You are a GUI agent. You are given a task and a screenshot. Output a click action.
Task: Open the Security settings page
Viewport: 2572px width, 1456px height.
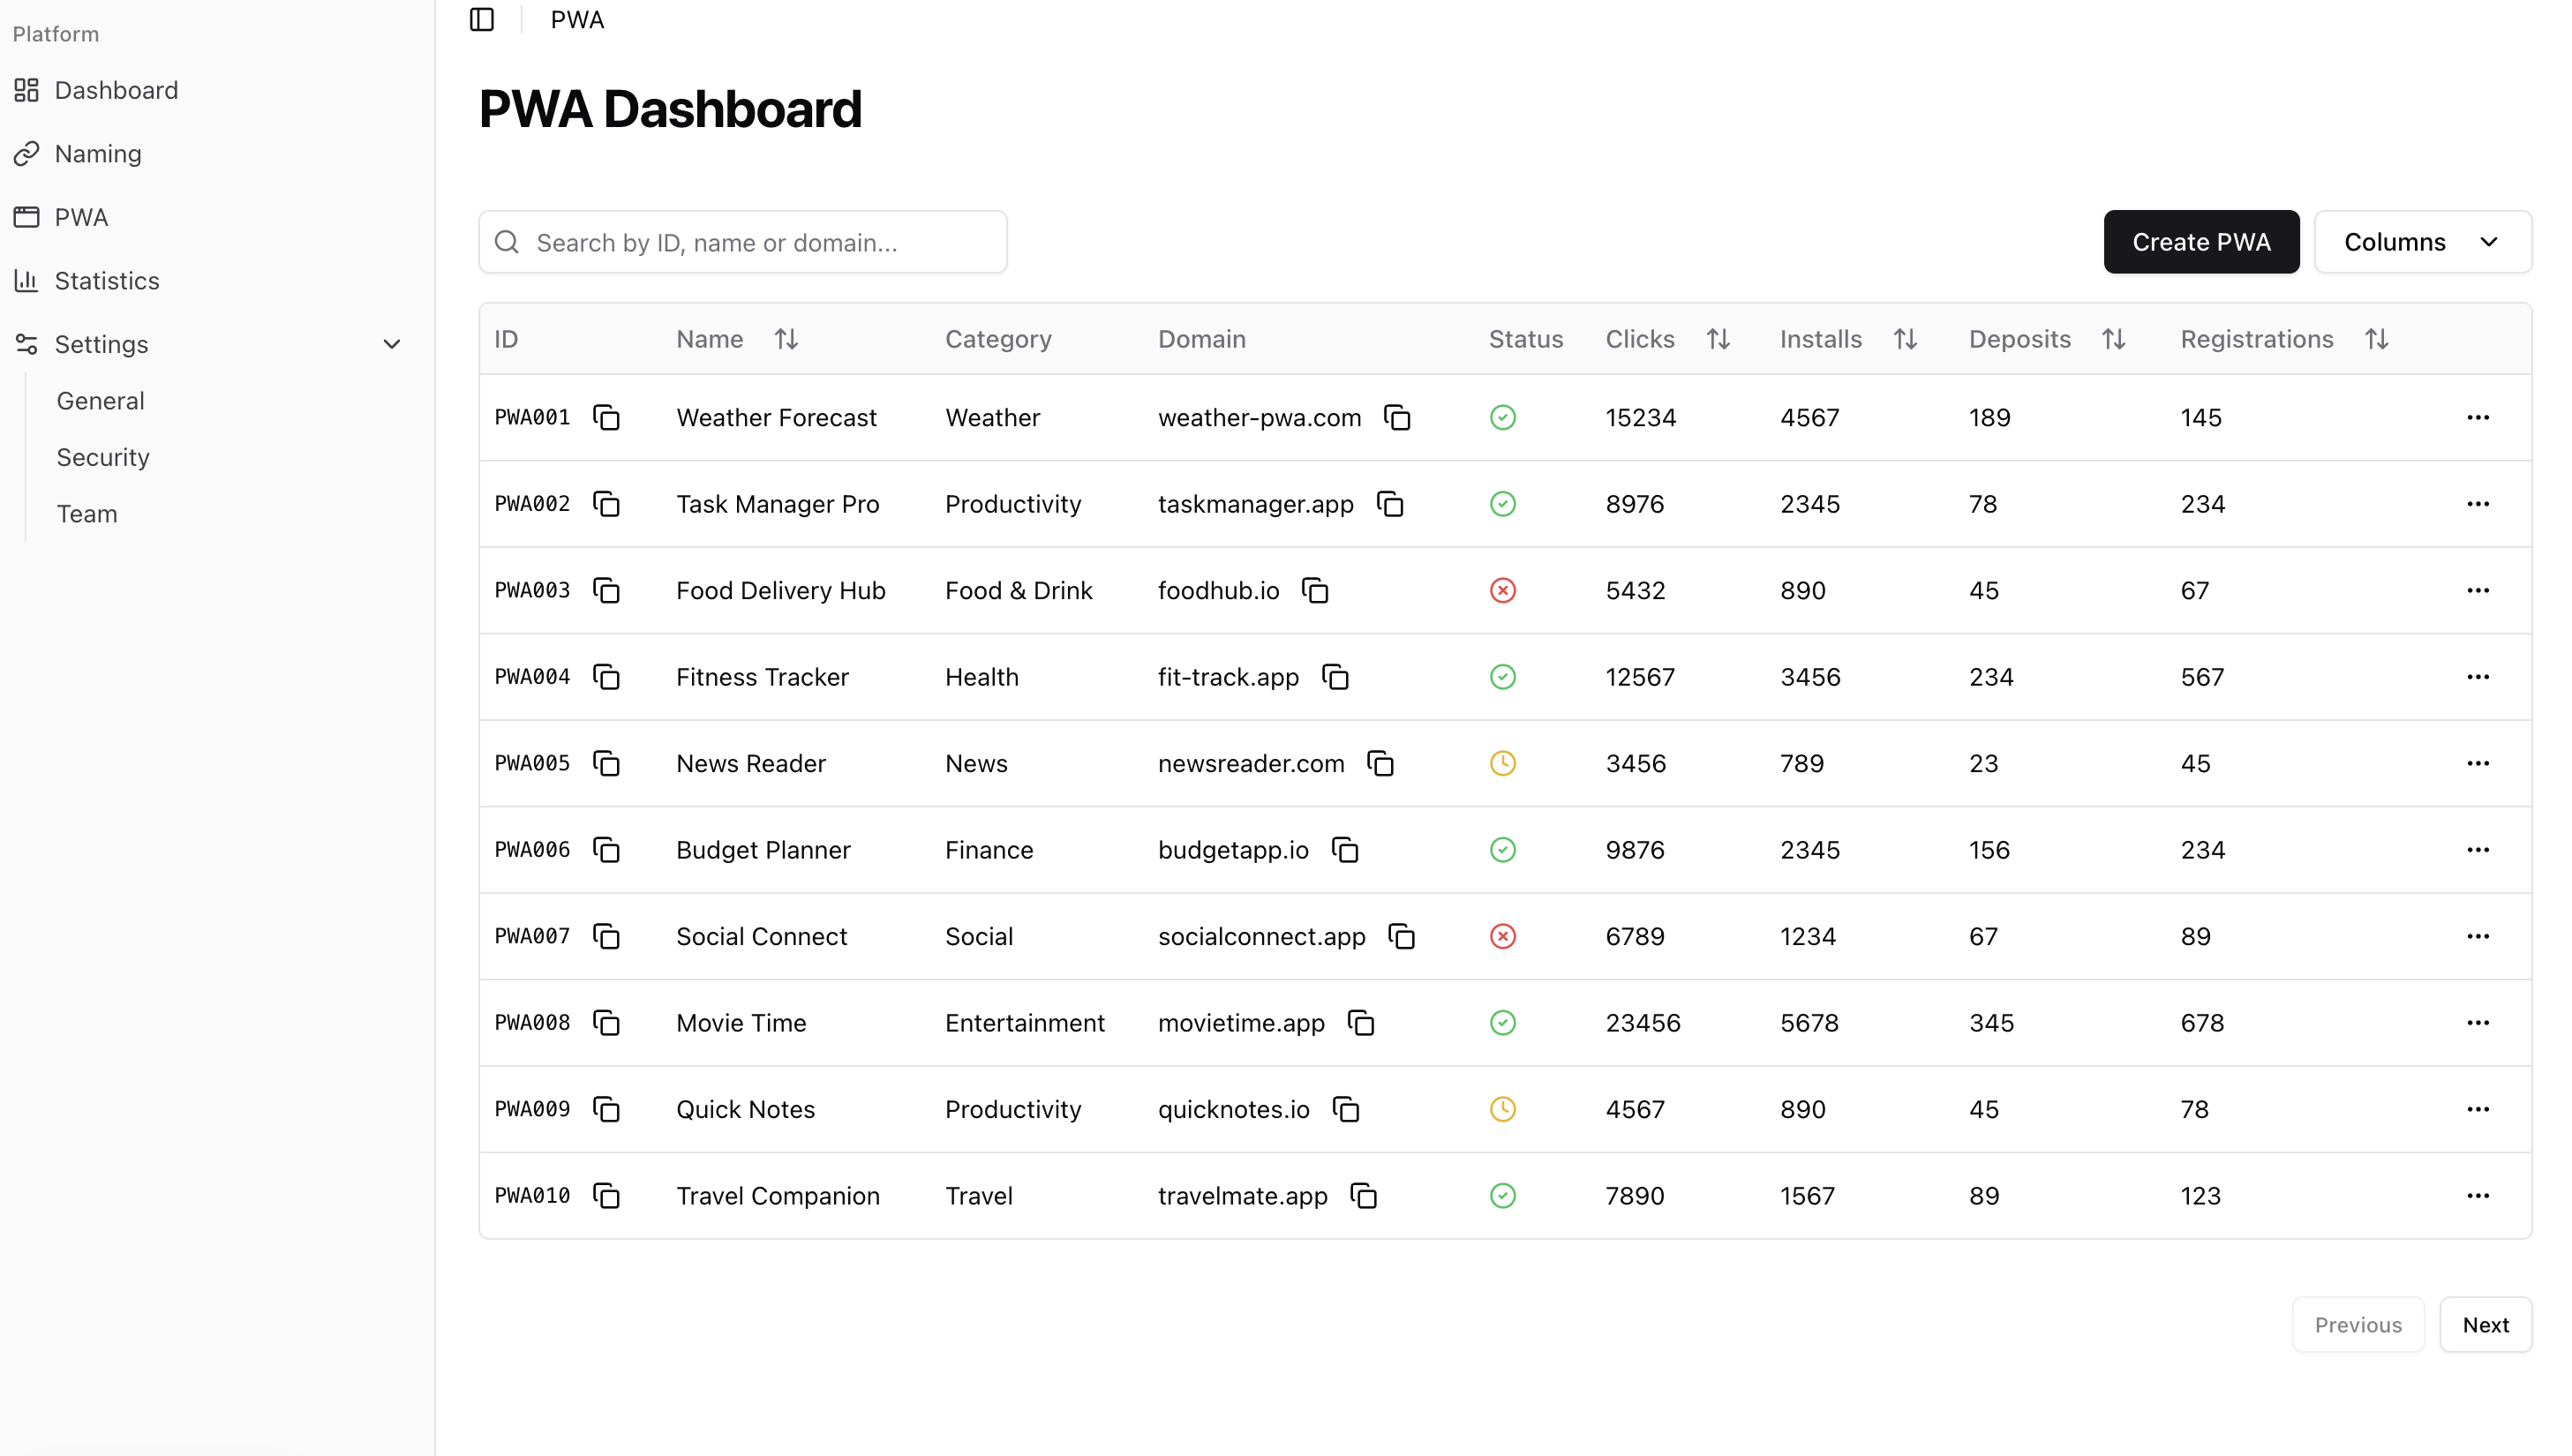point(102,457)
